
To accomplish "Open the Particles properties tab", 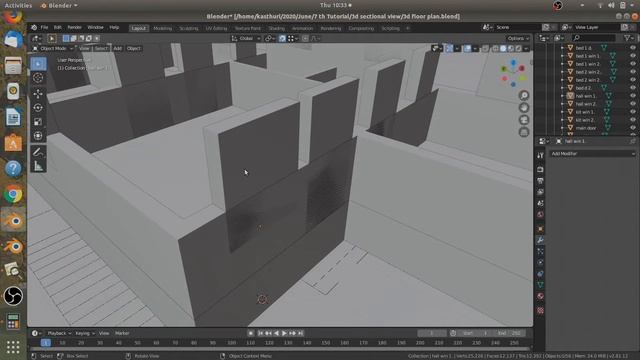I will (540, 251).
